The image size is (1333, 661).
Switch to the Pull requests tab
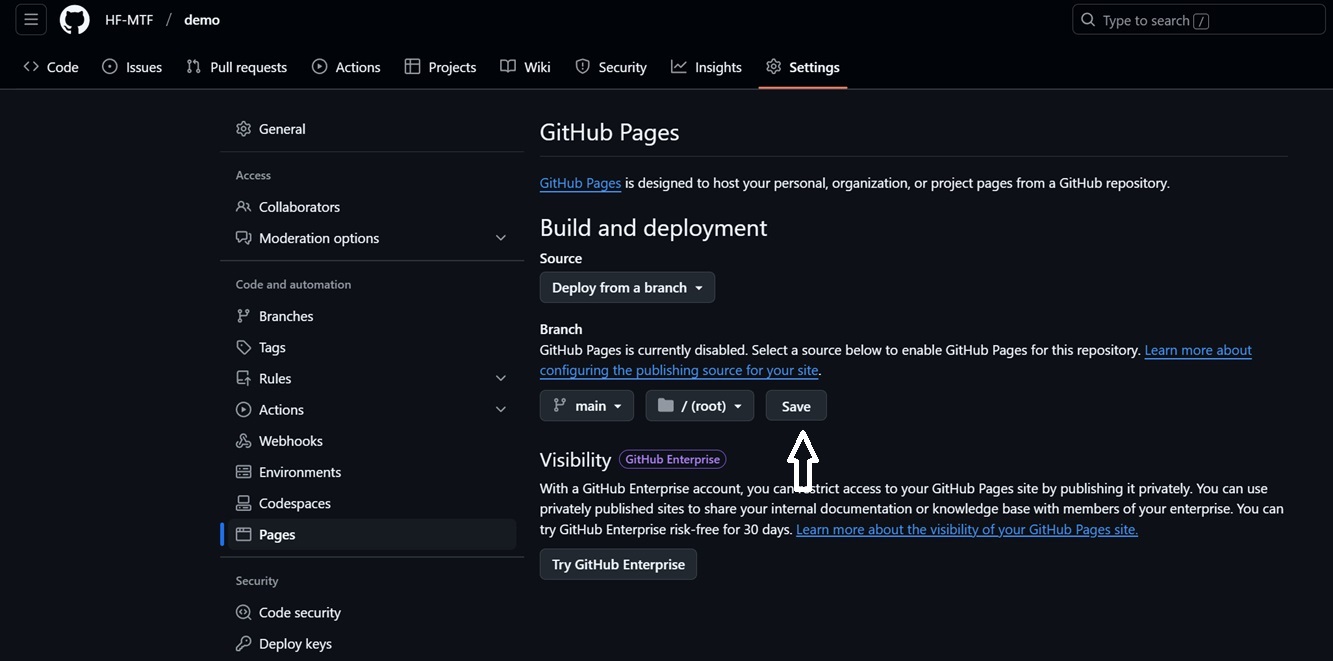[x=237, y=67]
